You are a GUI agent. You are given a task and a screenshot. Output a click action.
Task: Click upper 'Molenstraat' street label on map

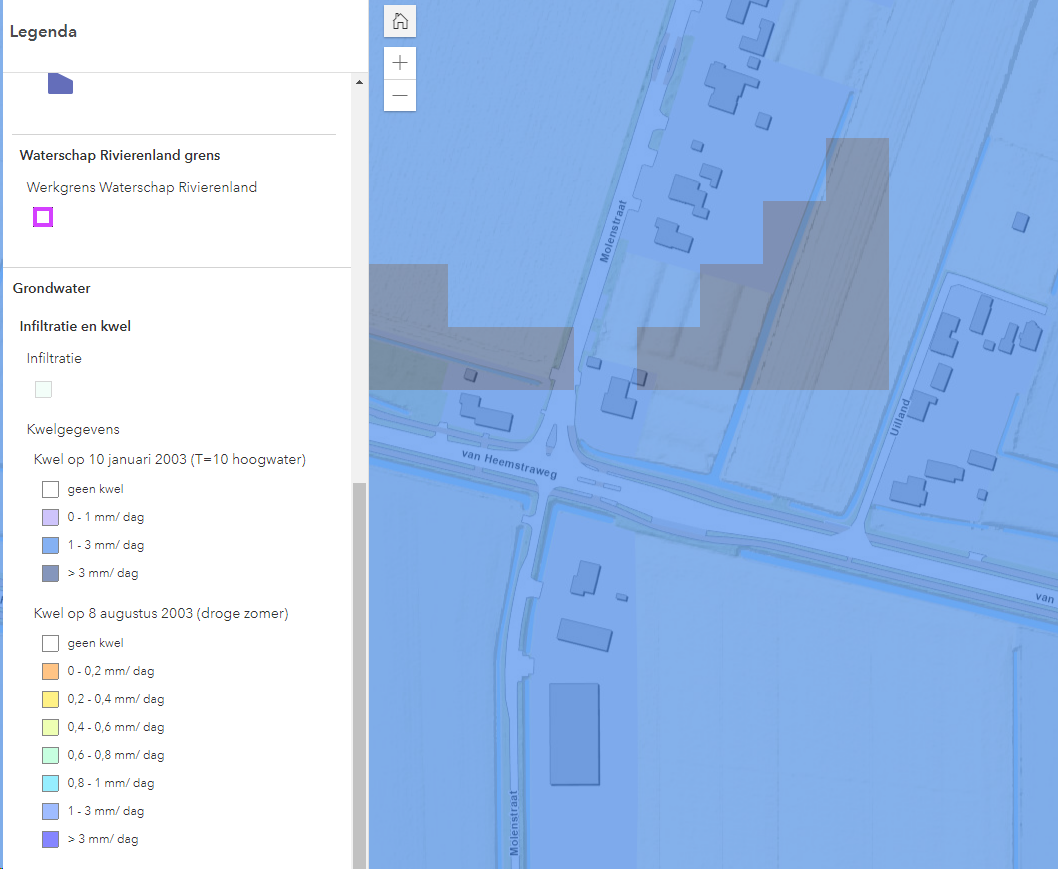pos(613,231)
